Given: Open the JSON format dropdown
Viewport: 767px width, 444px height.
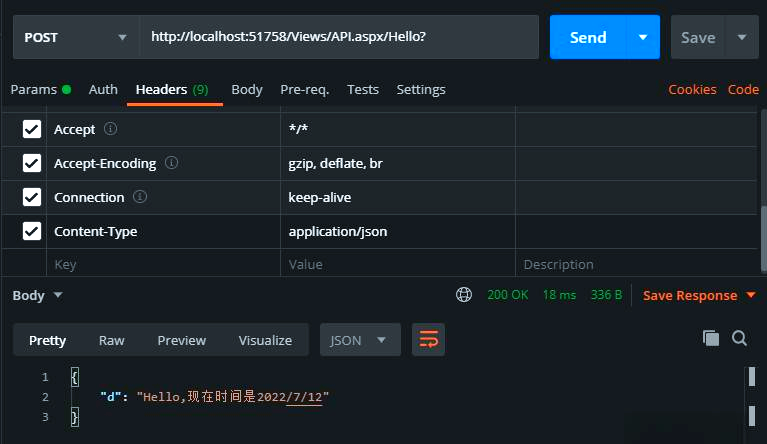Looking at the screenshot, I should click(359, 340).
